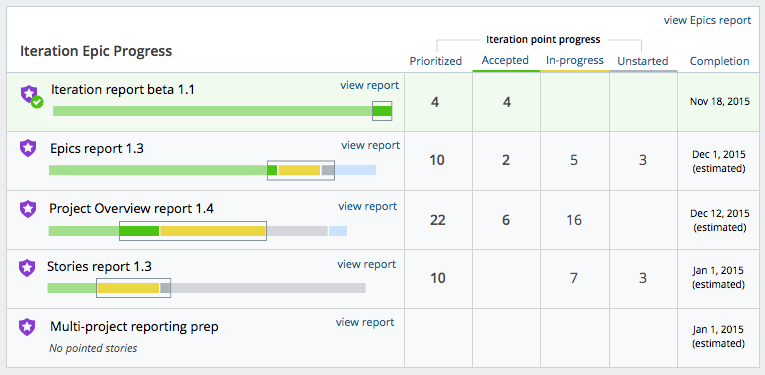Image resolution: width=765 pixels, height=375 pixels.
Task: Open view report for Multi-project reporting prep
Action: pos(365,322)
